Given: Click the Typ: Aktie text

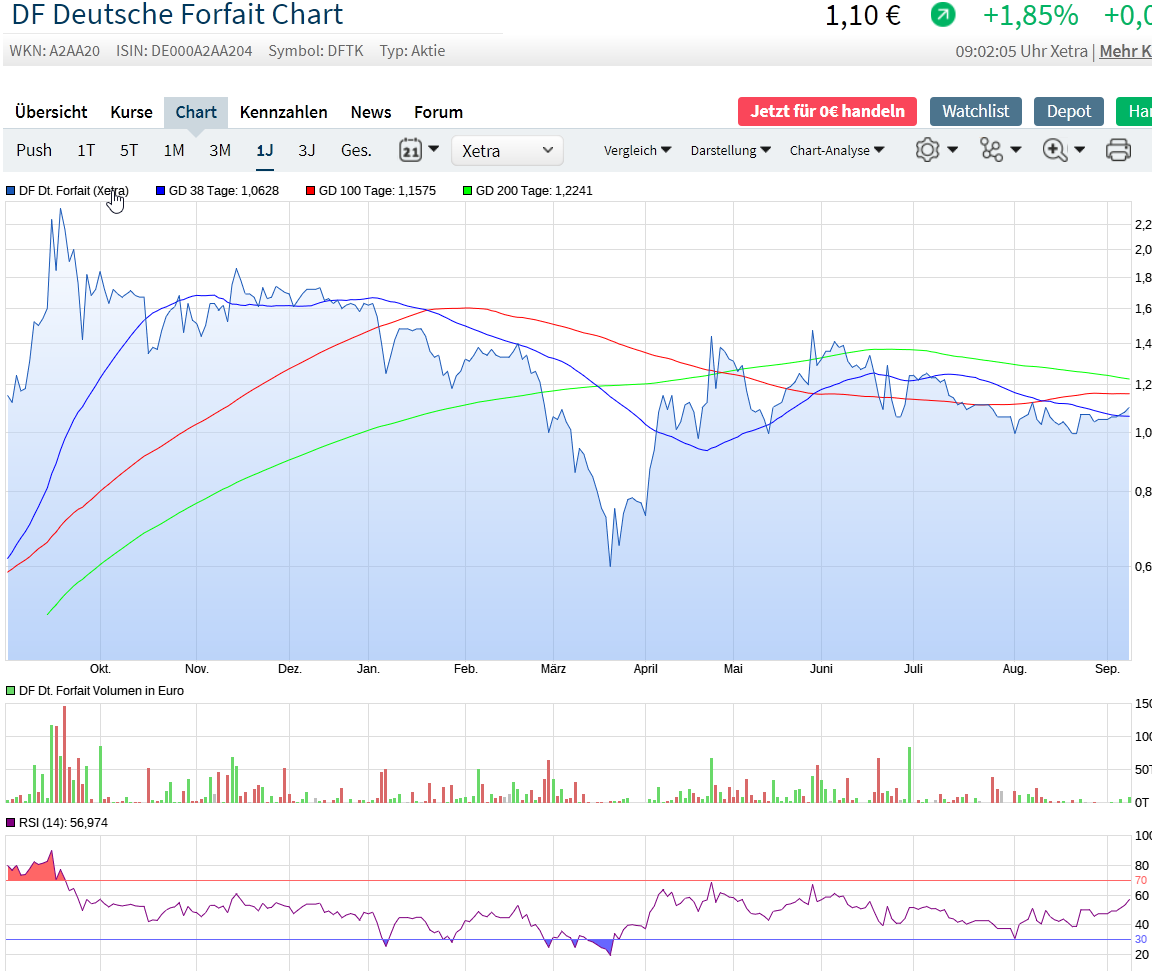Looking at the screenshot, I should (x=412, y=51).
